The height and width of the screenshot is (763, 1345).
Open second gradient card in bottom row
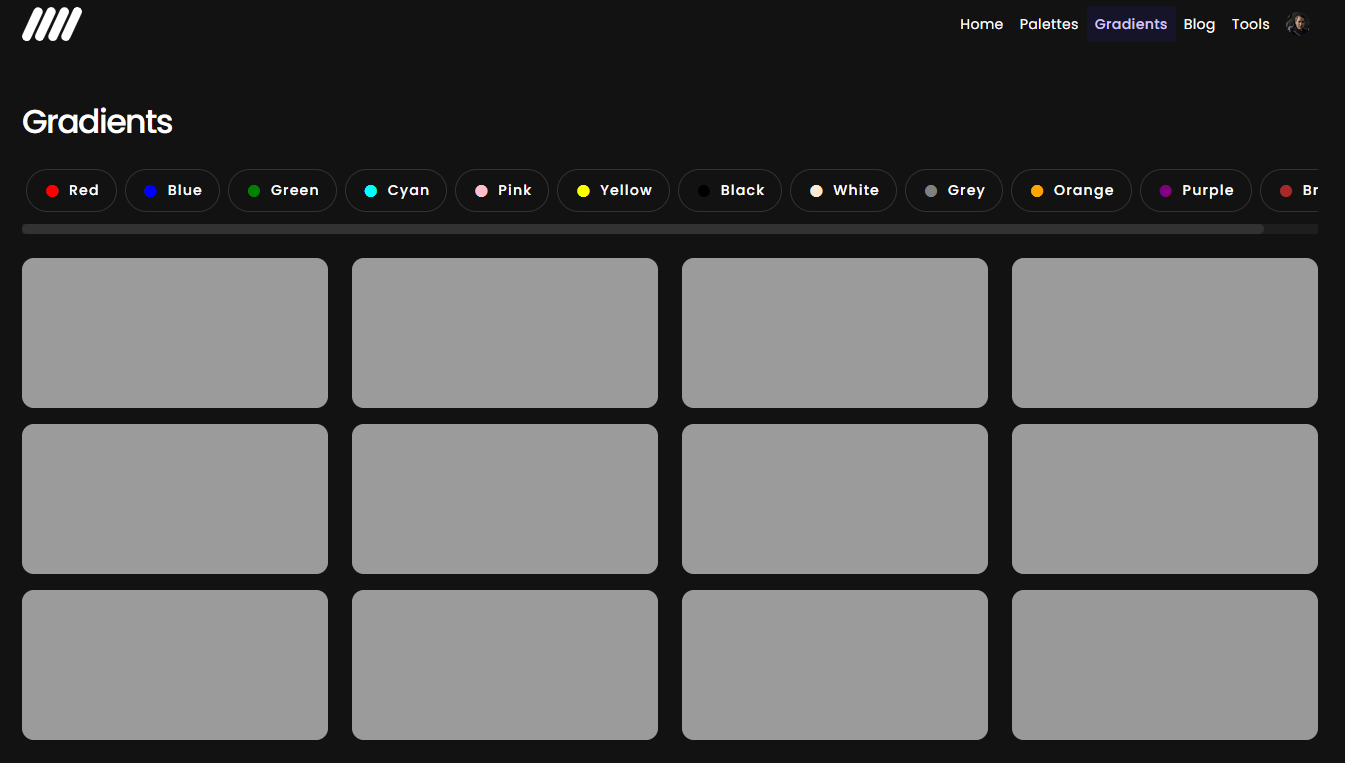505,665
